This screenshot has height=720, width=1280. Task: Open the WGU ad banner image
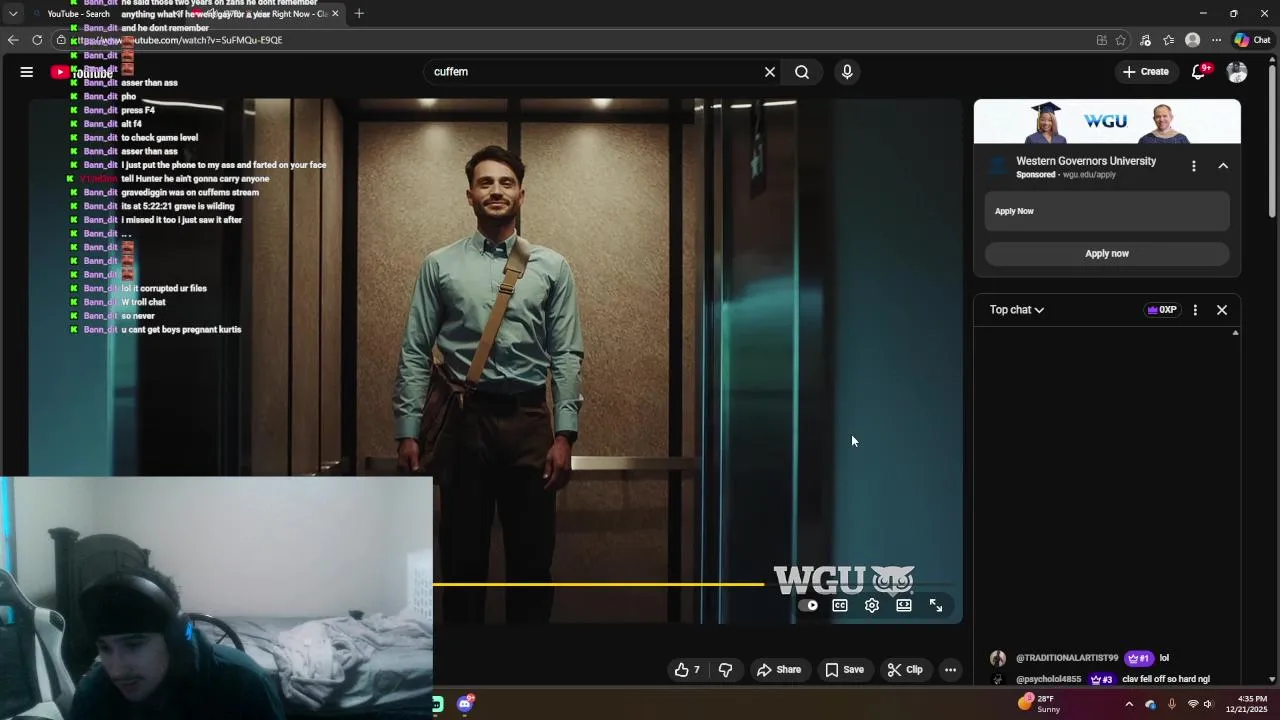(1107, 122)
